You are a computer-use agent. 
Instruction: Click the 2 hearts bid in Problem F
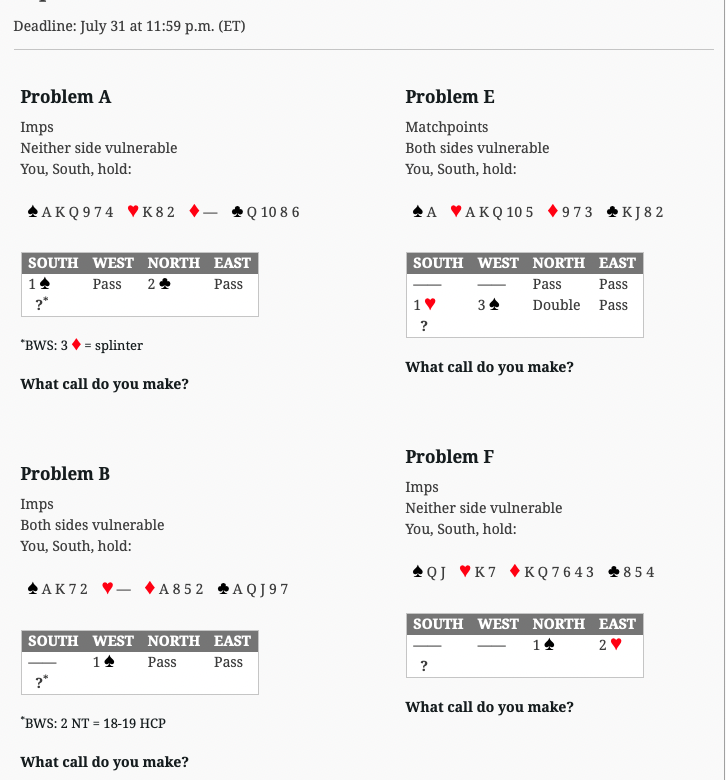[610, 645]
